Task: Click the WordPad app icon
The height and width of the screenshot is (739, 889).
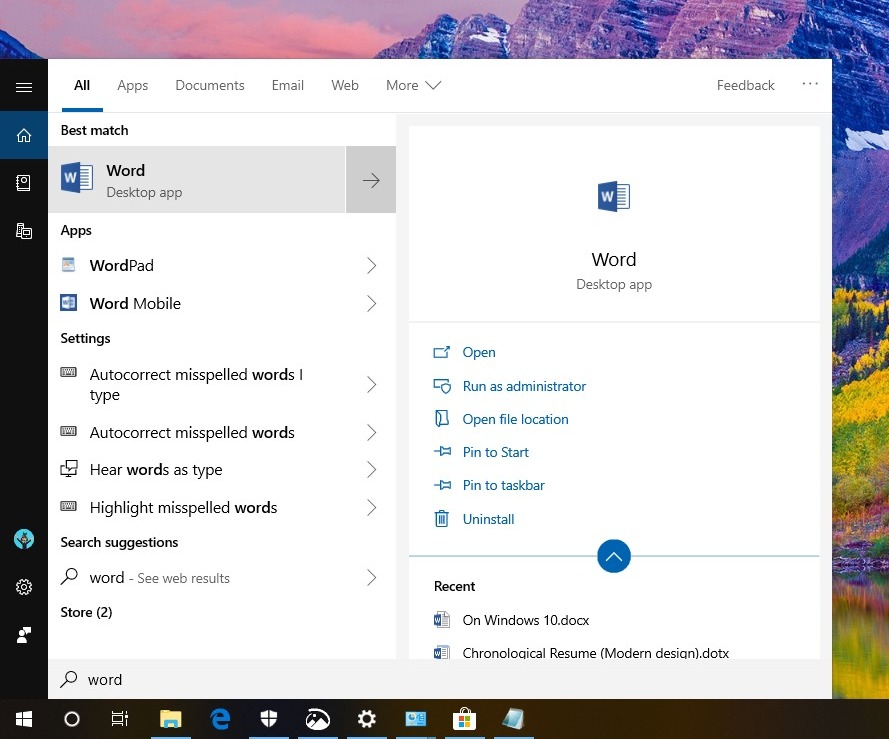Action: [69, 265]
